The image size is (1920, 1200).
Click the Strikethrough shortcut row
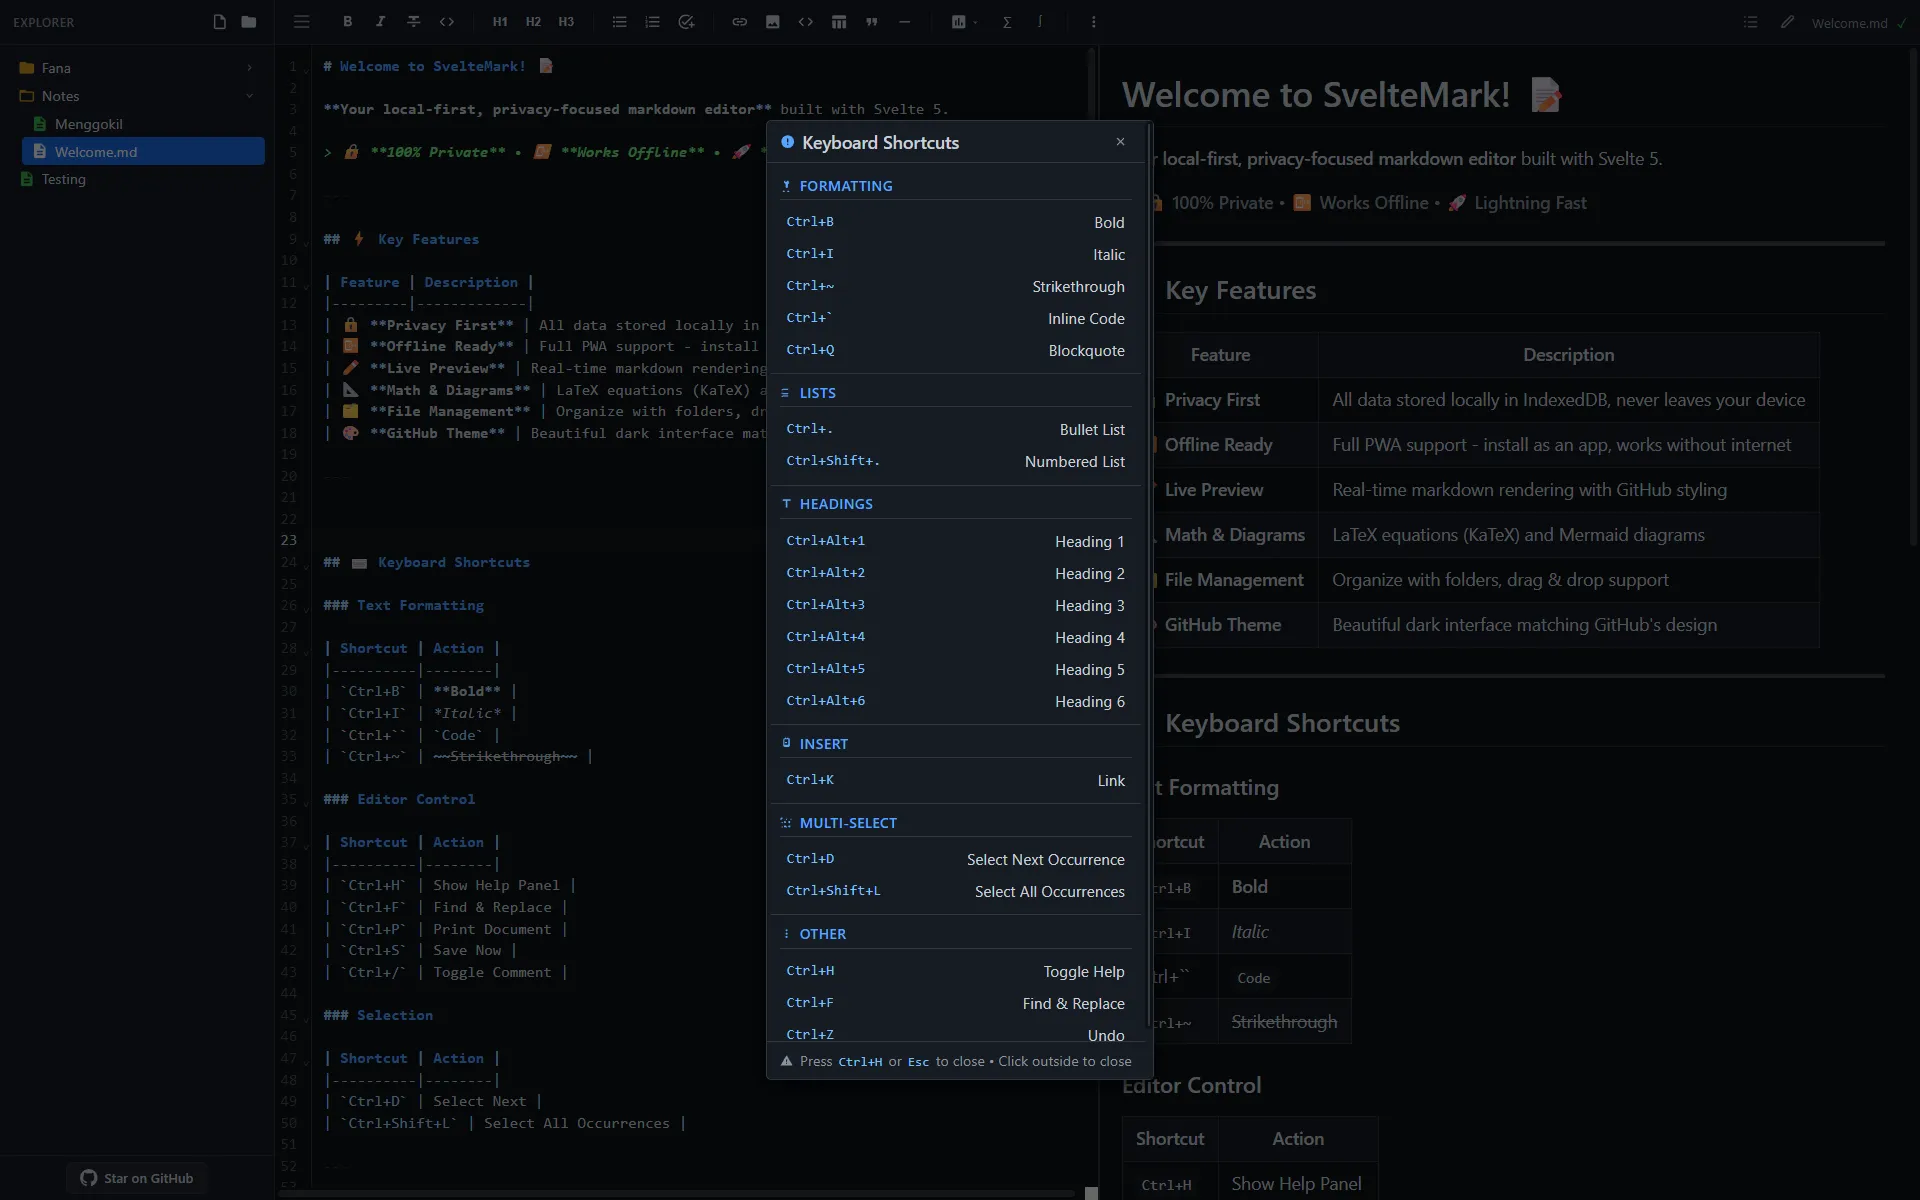pyautogui.click(x=955, y=286)
